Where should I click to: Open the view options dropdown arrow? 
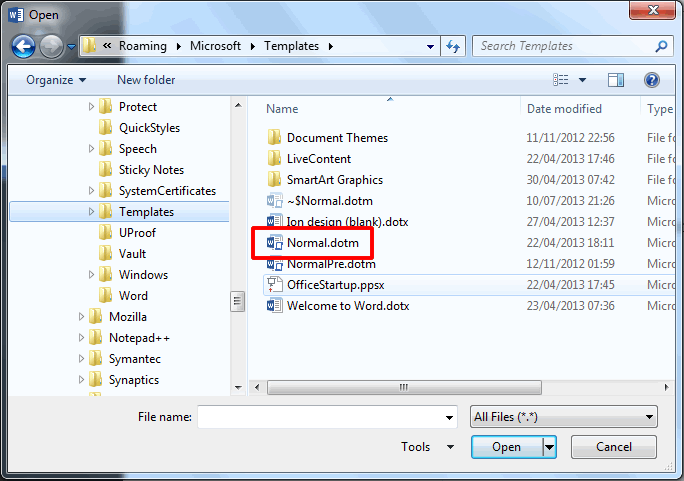coord(582,80)
